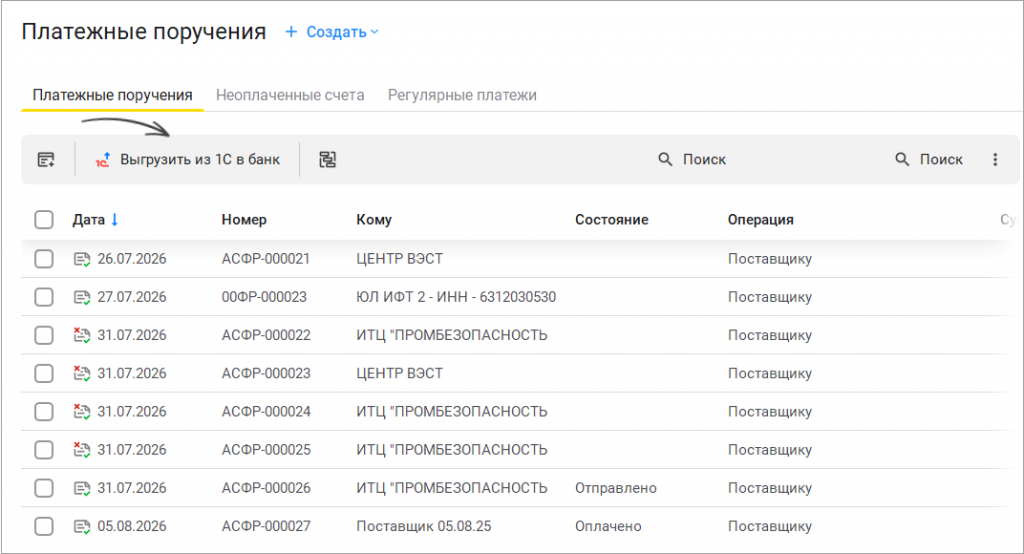
Task: Click date cell 05.08.2026
Action: 132,526
